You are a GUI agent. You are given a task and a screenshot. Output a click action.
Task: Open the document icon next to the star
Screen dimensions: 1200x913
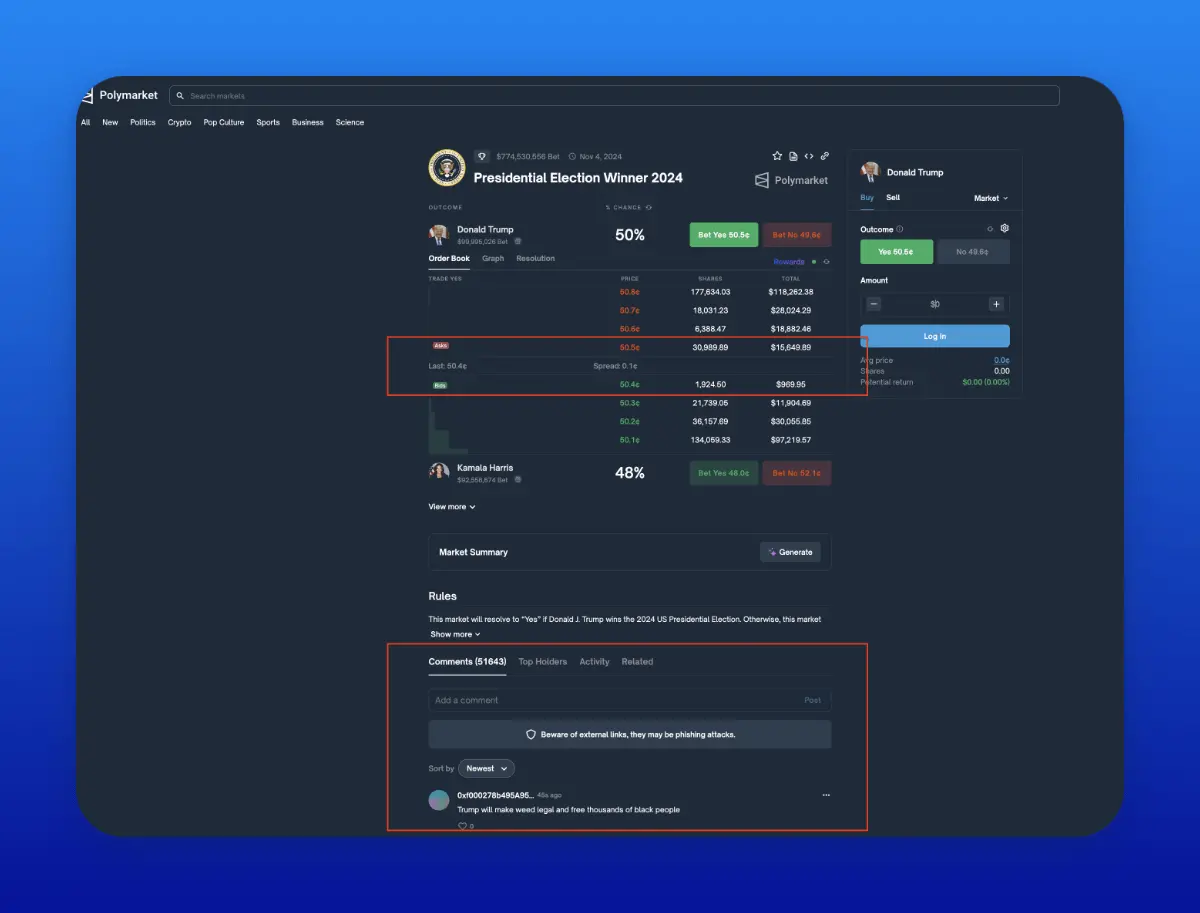point(793,156)
